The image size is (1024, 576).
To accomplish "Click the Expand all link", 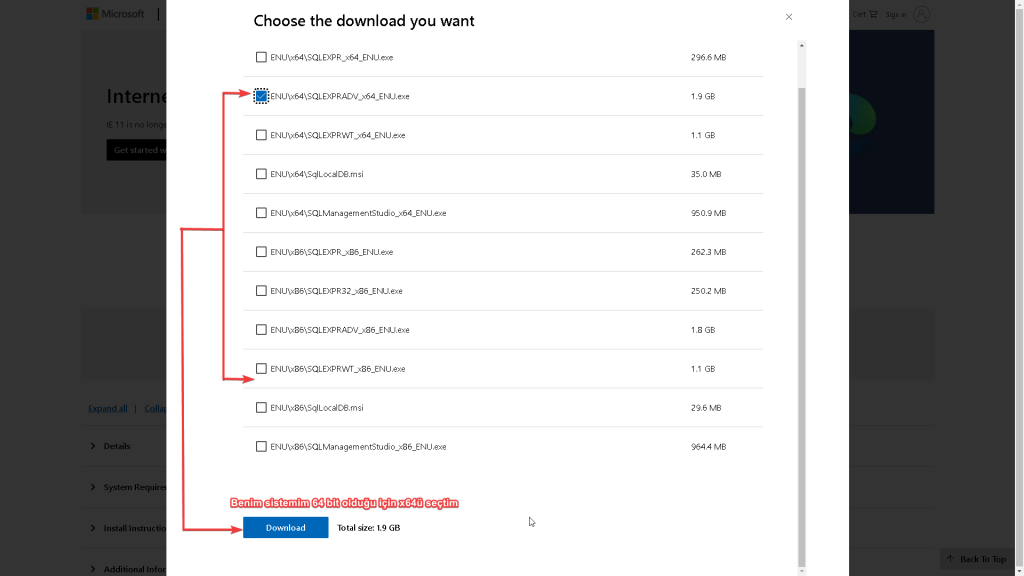I will tap(108, 408).
